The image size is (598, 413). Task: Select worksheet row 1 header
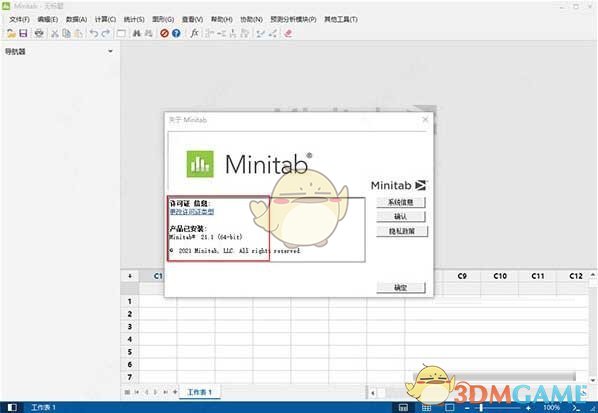(x=130, y=301)
